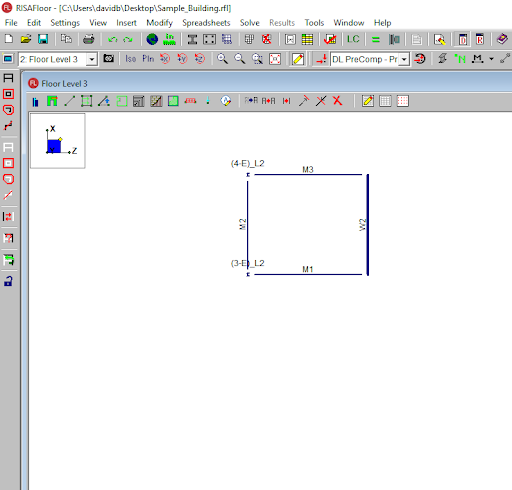Select member M3 beam in the plan
This screenshot has width=512, height=490.
[308, 174]
